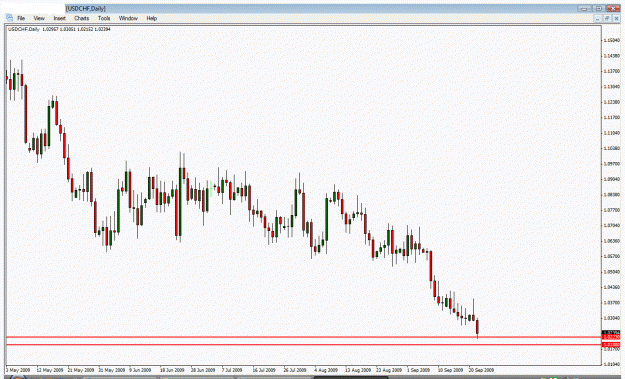Click the '18 Jun 2009' date label

point(172,370)
